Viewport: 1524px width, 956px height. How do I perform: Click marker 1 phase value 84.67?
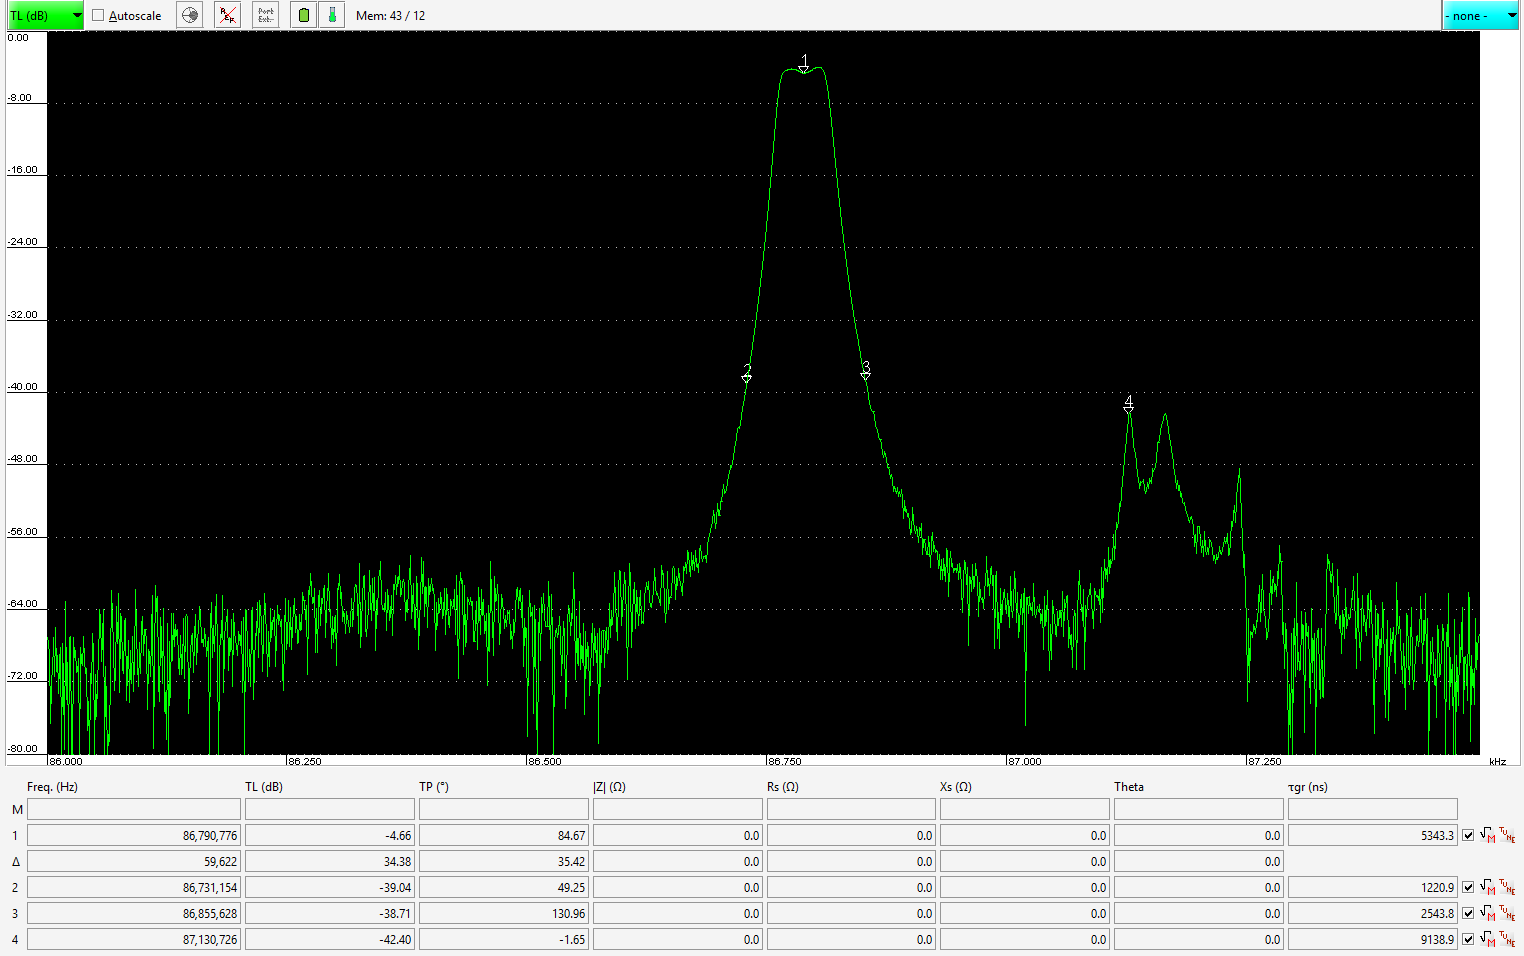point(504,835)
